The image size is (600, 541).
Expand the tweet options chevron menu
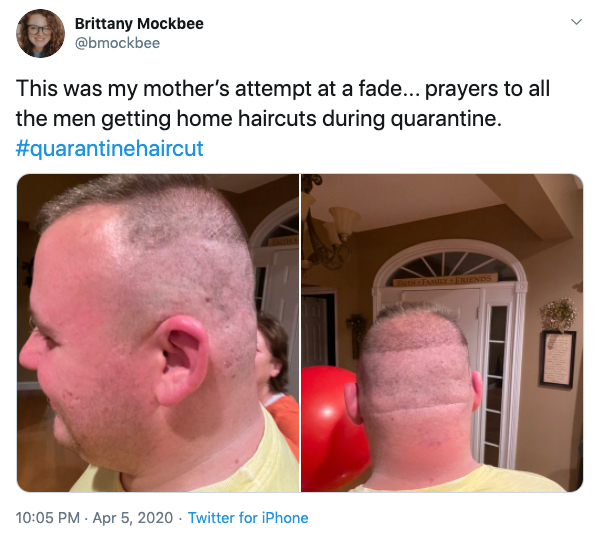pyautogui.click(x=576, y=21)
